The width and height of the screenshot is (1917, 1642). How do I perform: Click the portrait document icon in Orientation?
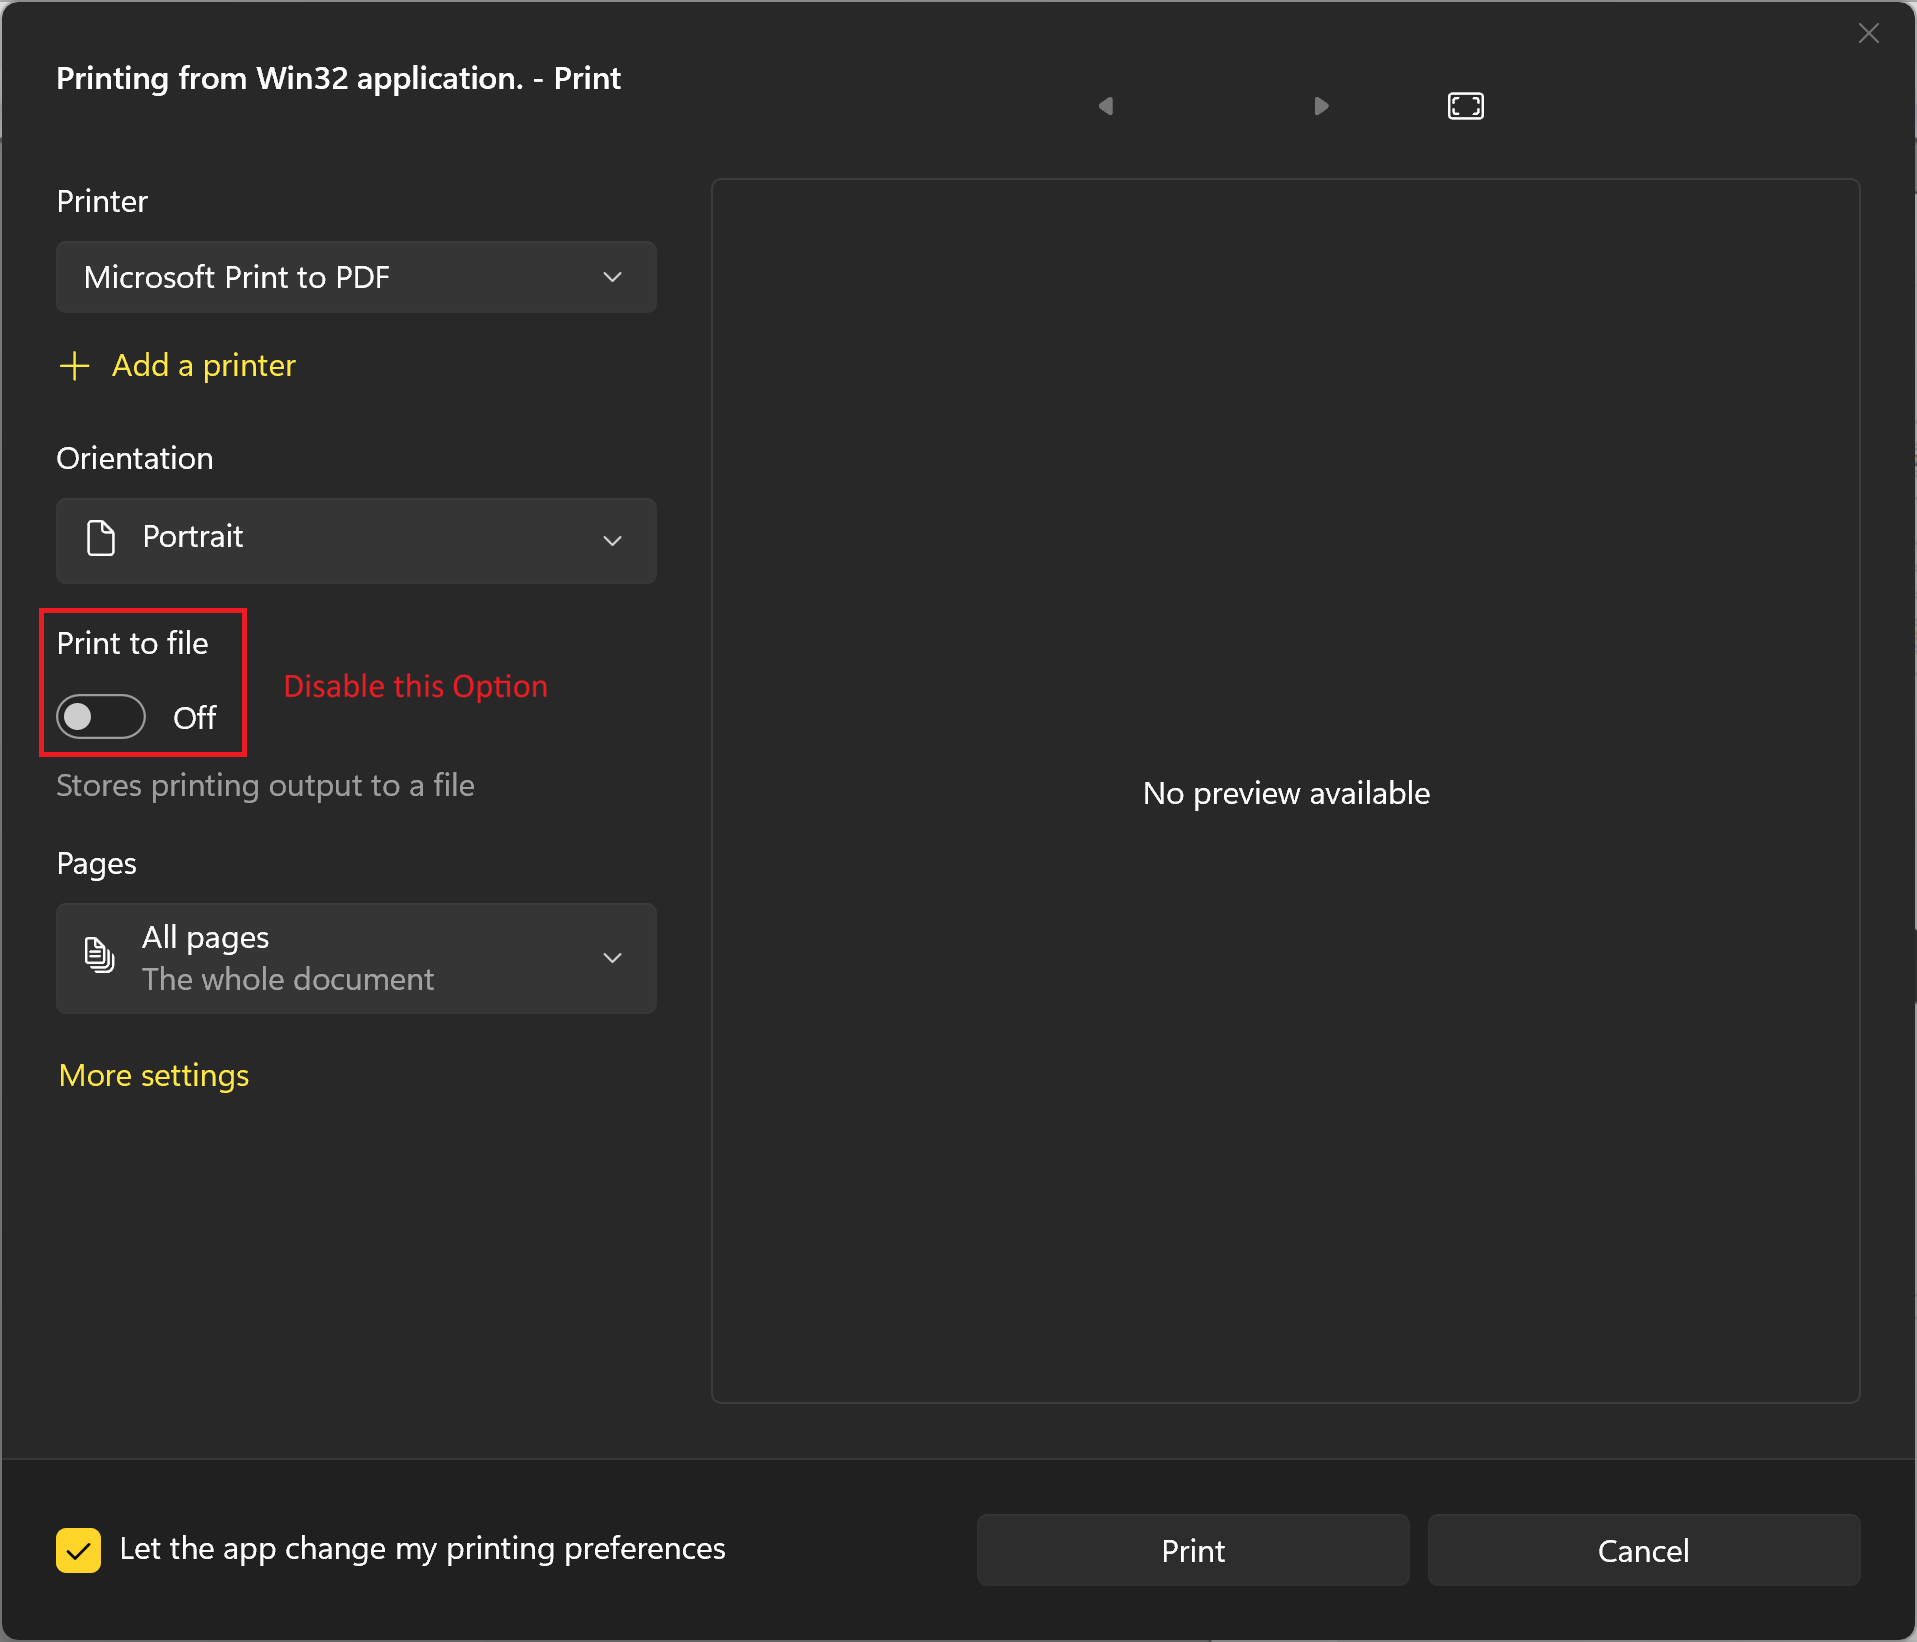coord(100,539)
